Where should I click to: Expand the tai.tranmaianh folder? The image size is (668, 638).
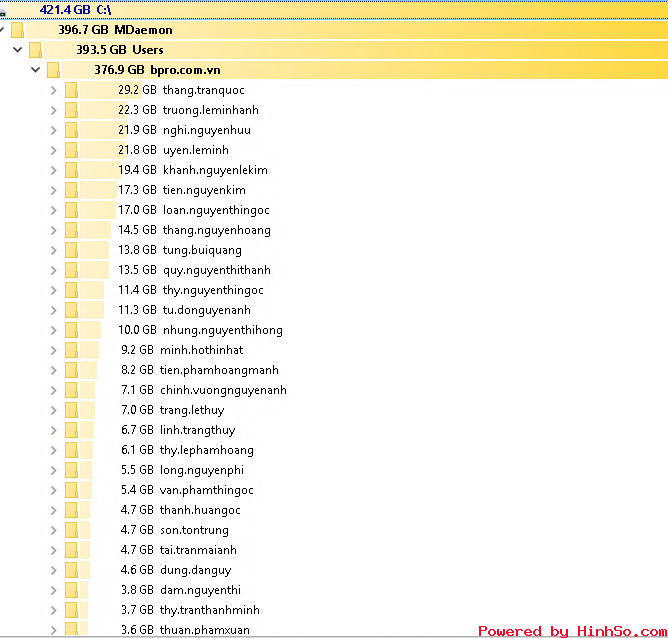53,551
